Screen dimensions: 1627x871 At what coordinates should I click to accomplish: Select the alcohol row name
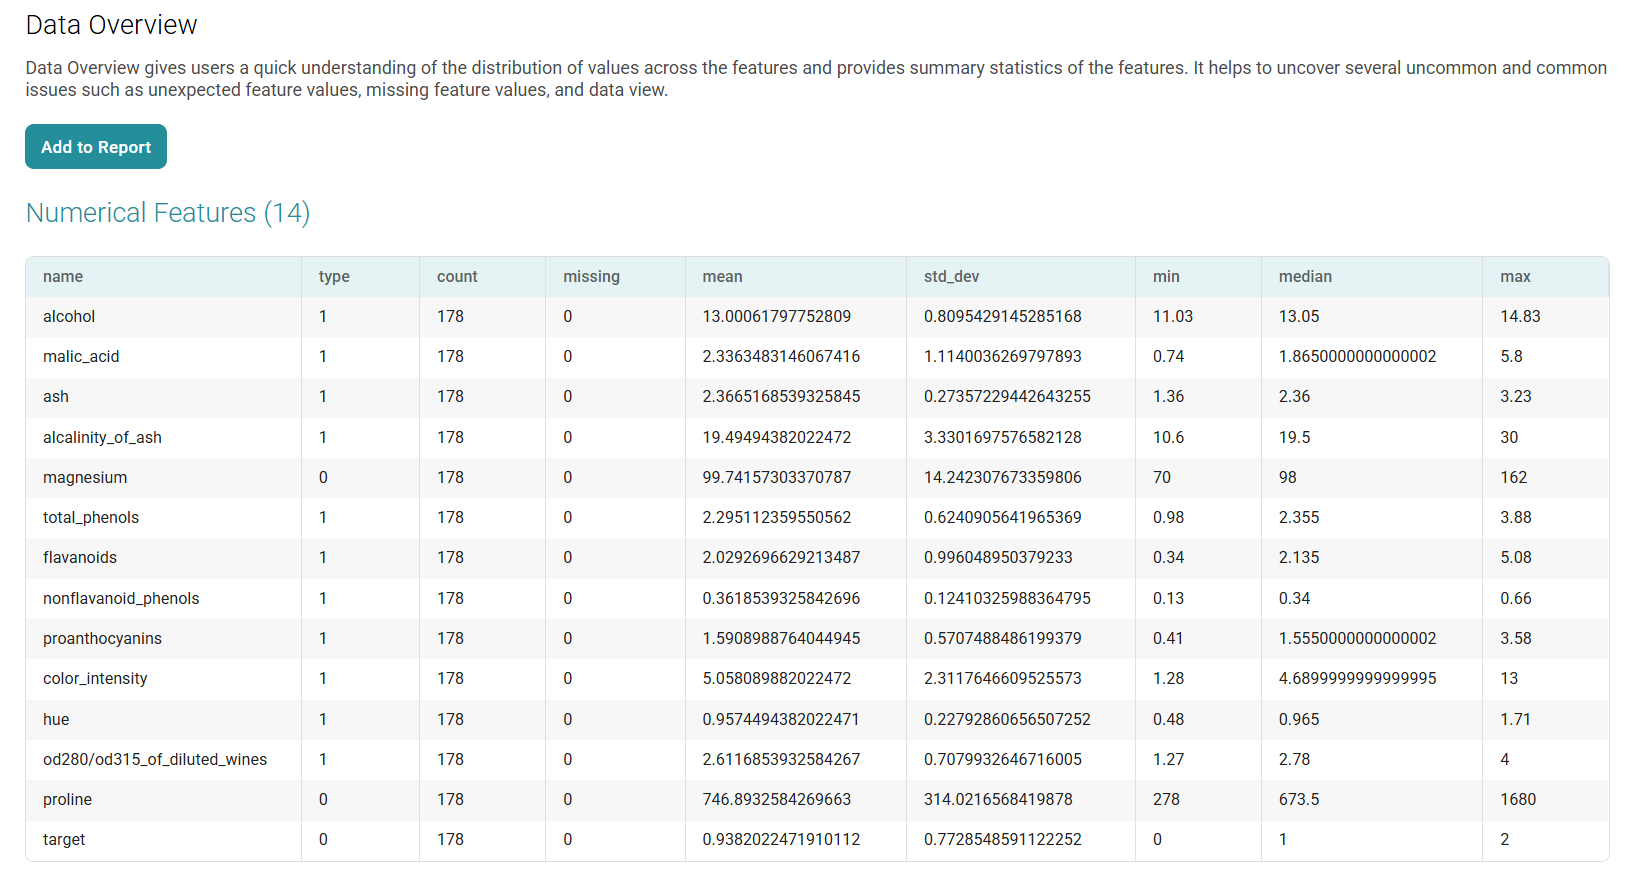pos(69,317)
